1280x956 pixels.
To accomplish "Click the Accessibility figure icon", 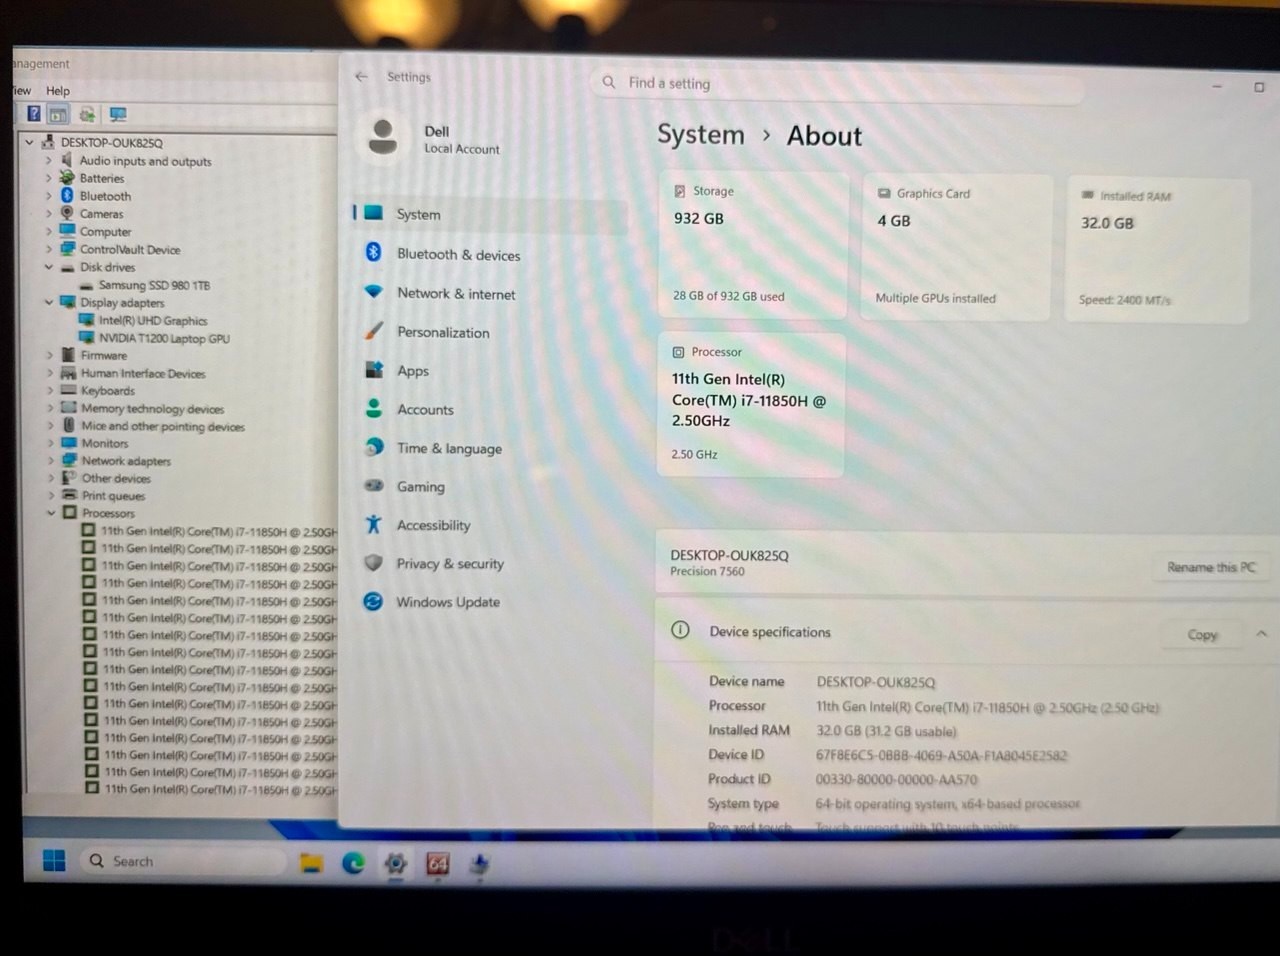I will [x=373, y=524].
